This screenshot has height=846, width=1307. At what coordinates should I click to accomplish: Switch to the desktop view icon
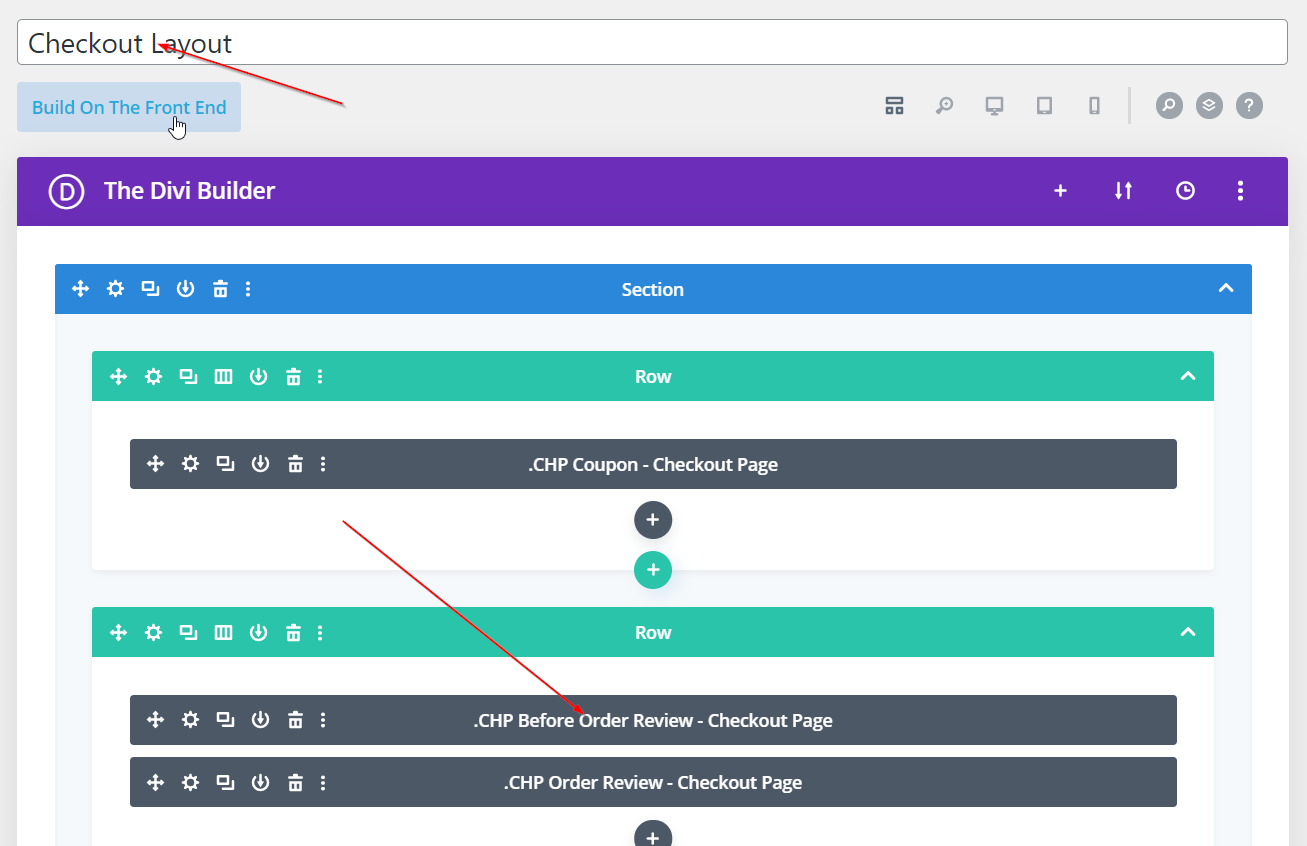[x=994, y=105]
